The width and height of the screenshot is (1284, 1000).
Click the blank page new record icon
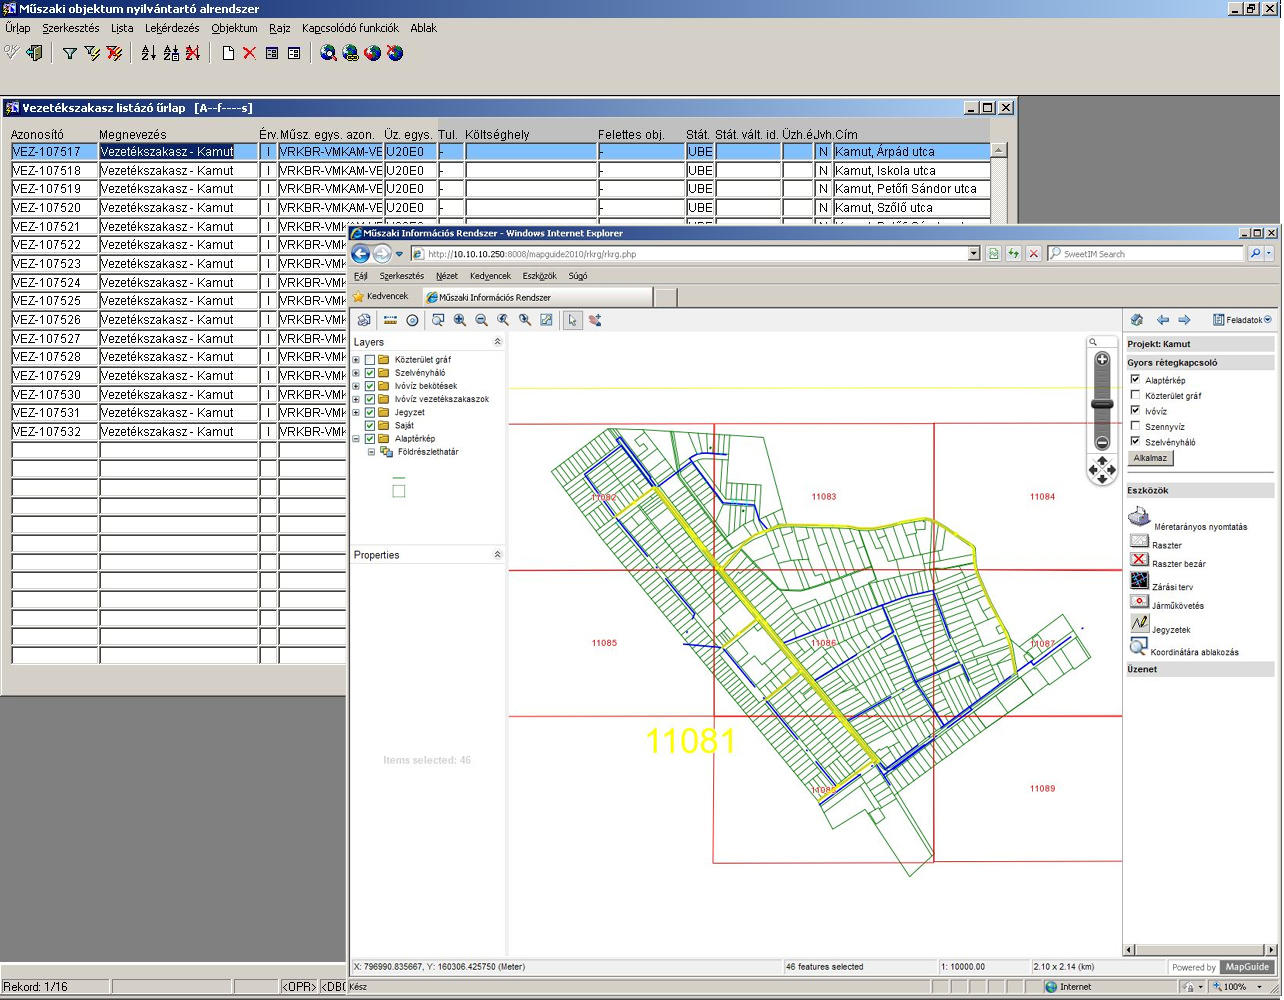point(228,53)
